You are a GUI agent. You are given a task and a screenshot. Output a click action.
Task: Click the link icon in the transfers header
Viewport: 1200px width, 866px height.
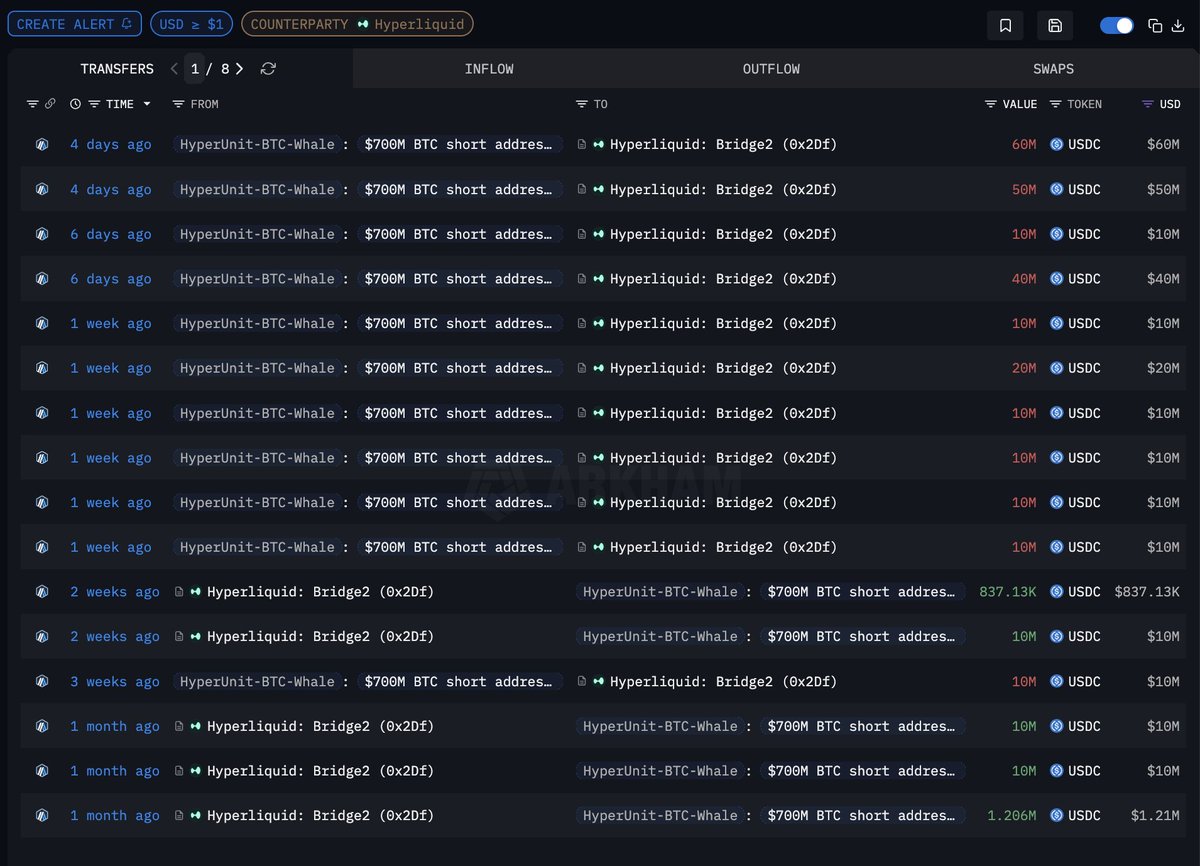pos(51,103)
